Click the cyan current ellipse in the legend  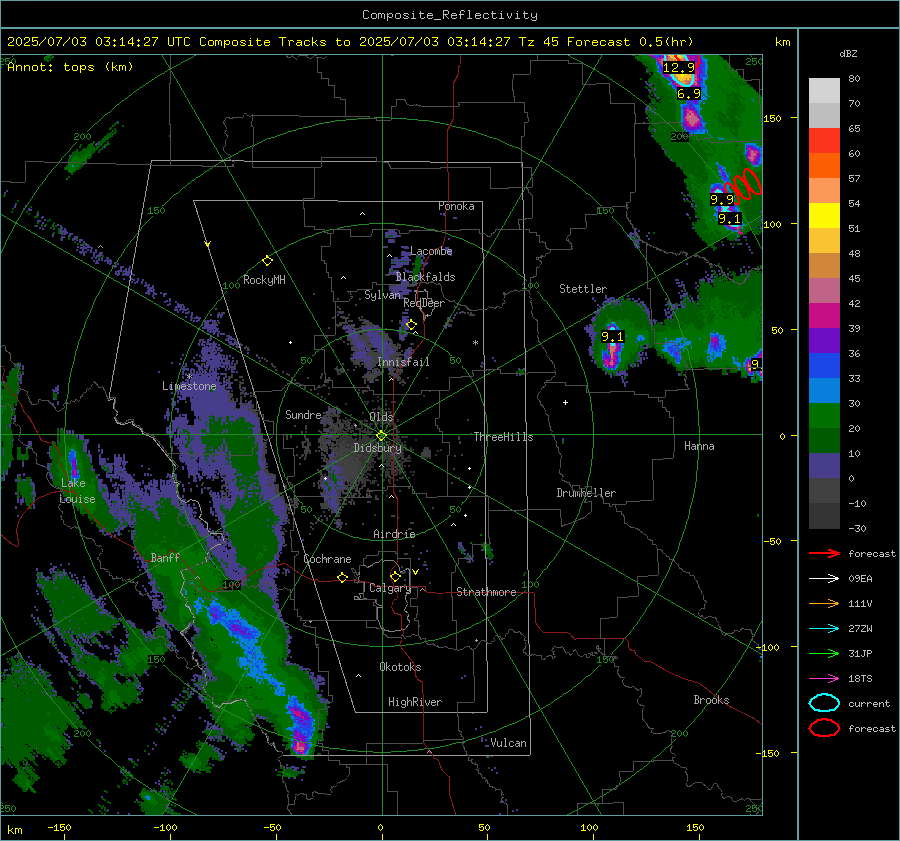(x=824, y=703)
